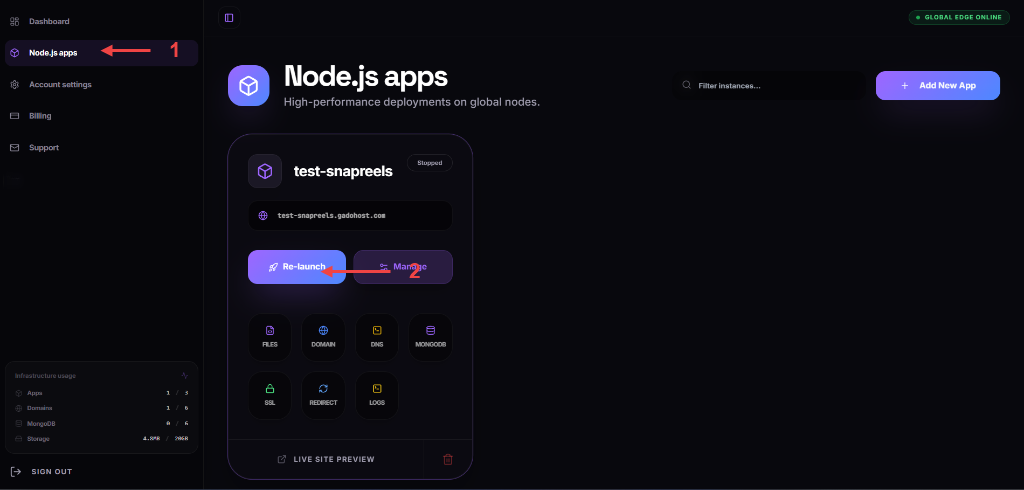Open the MongoDB tile

[x=430, y=337]
